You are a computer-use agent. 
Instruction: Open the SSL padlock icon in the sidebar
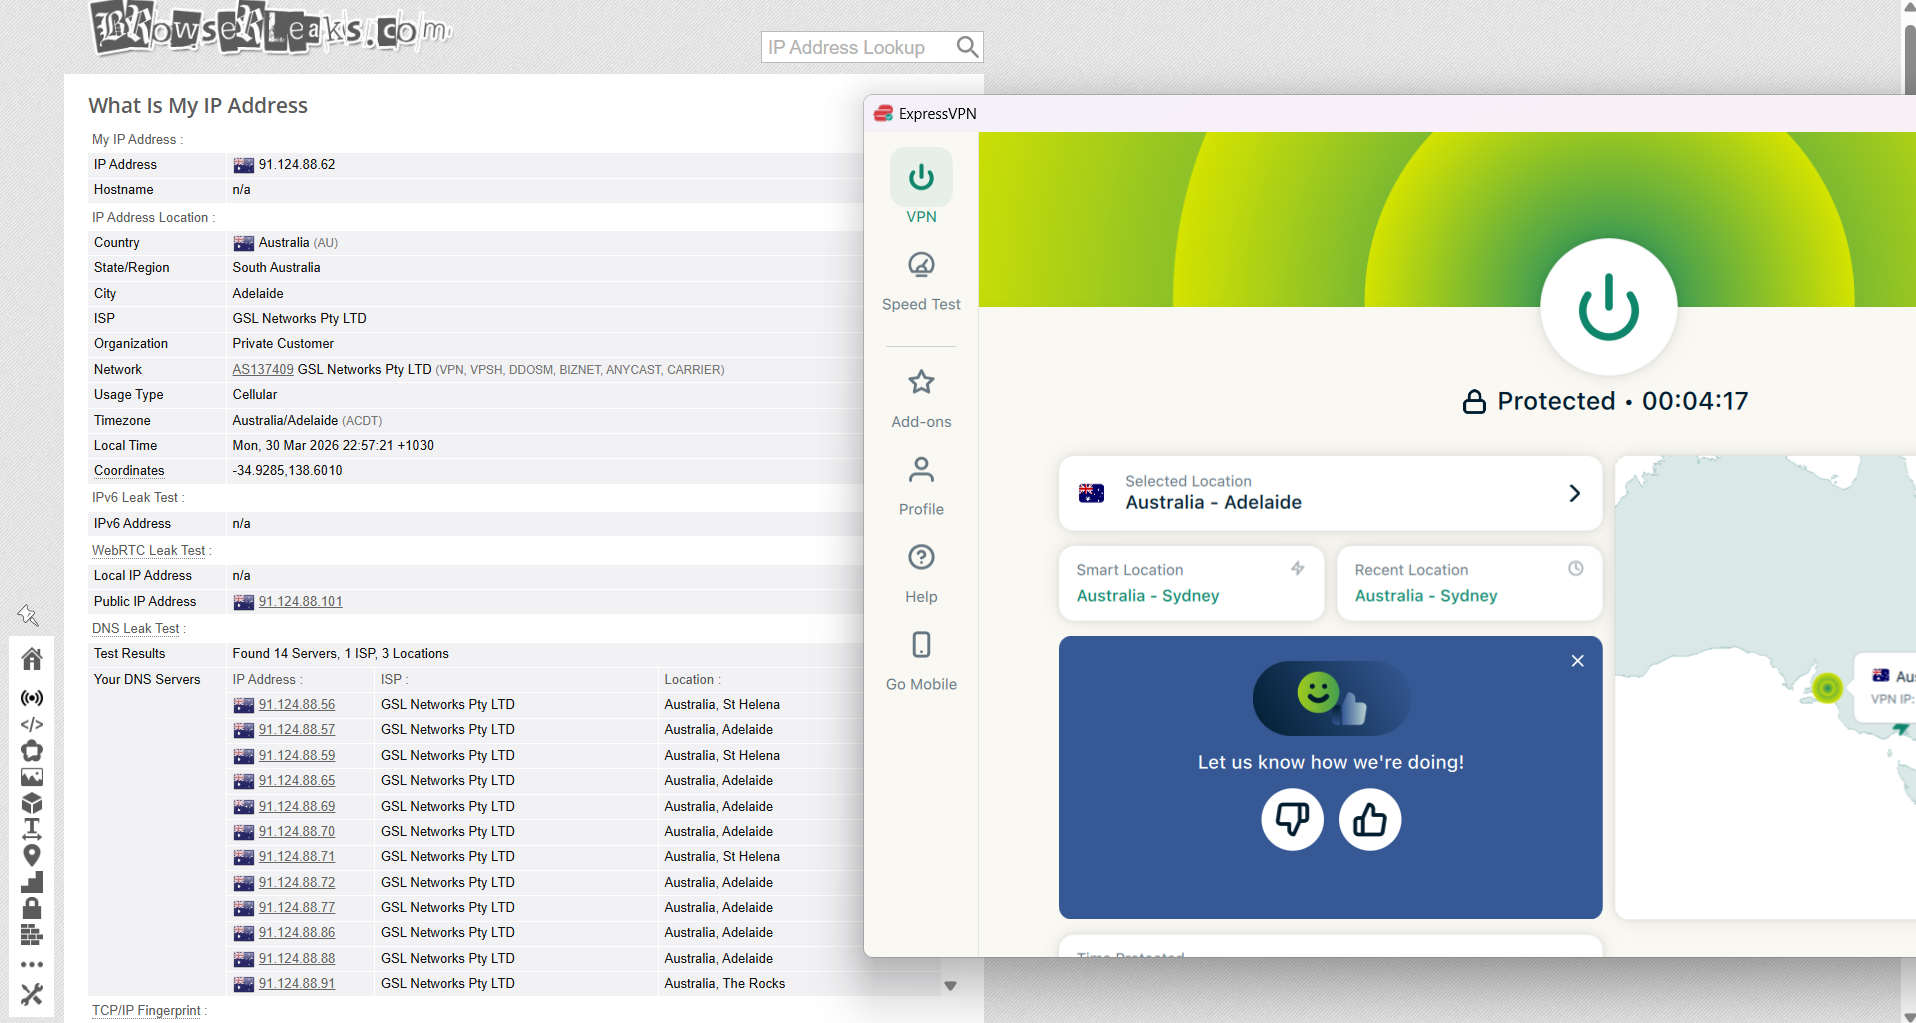tap(32, 908)
